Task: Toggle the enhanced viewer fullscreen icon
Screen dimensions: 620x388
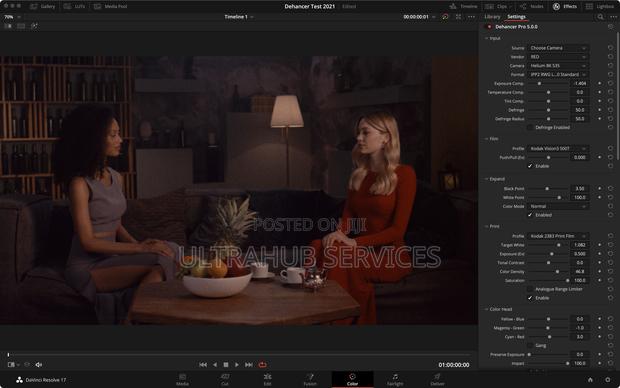Action: click(x=458, y=17)
